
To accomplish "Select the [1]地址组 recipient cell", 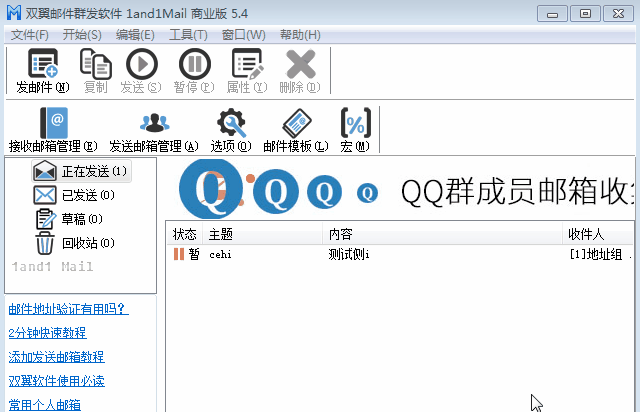I will [x=596, y=254].
